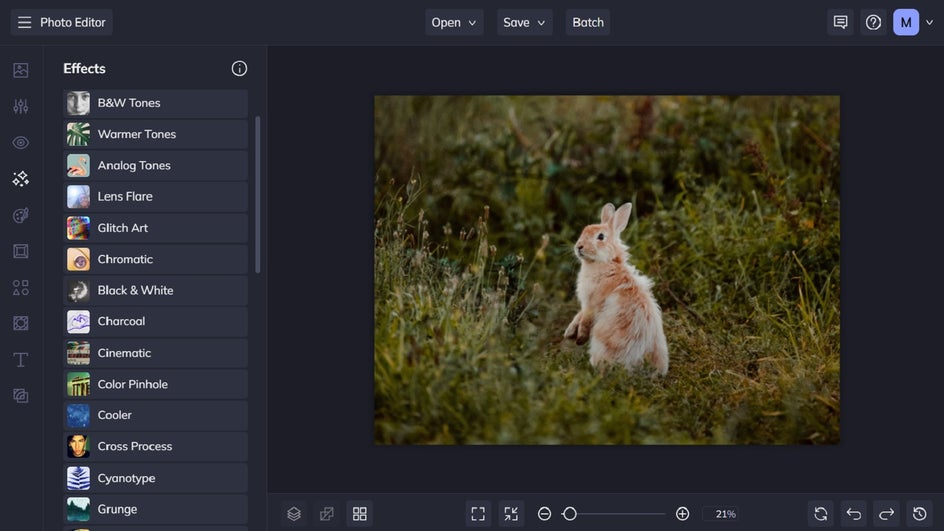Open the Artsy palette sidebar icon
This screenshot has height=531, width=944.
[20, 215]
